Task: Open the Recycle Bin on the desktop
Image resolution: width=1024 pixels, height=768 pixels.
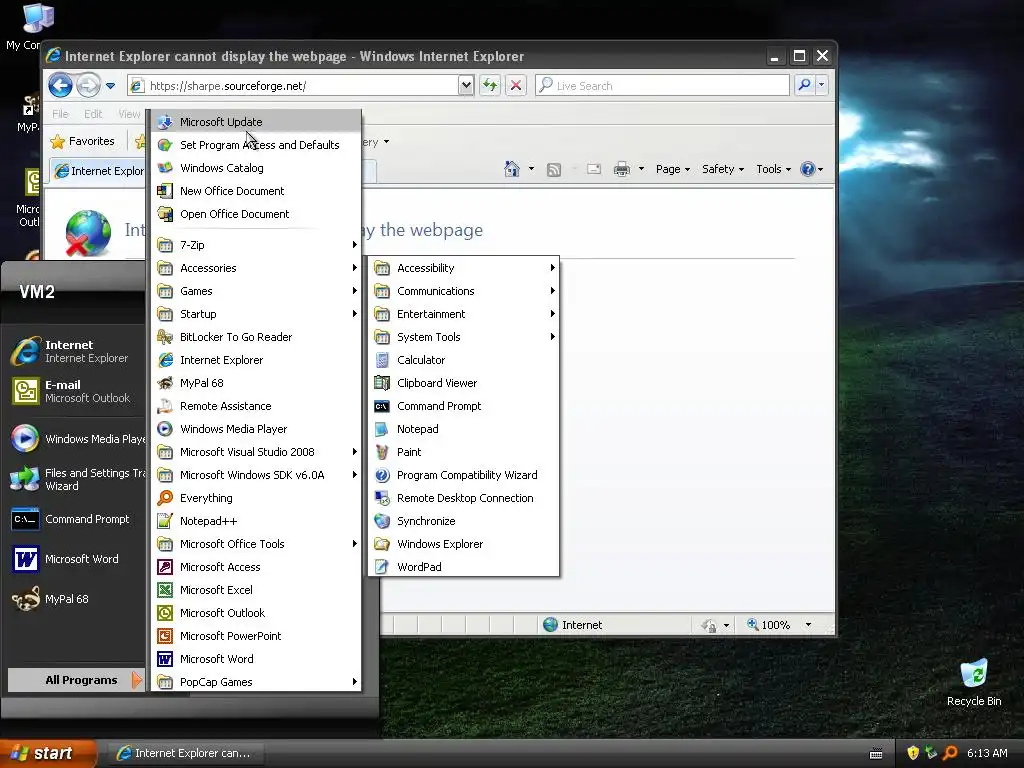Action: pos(974,682)
